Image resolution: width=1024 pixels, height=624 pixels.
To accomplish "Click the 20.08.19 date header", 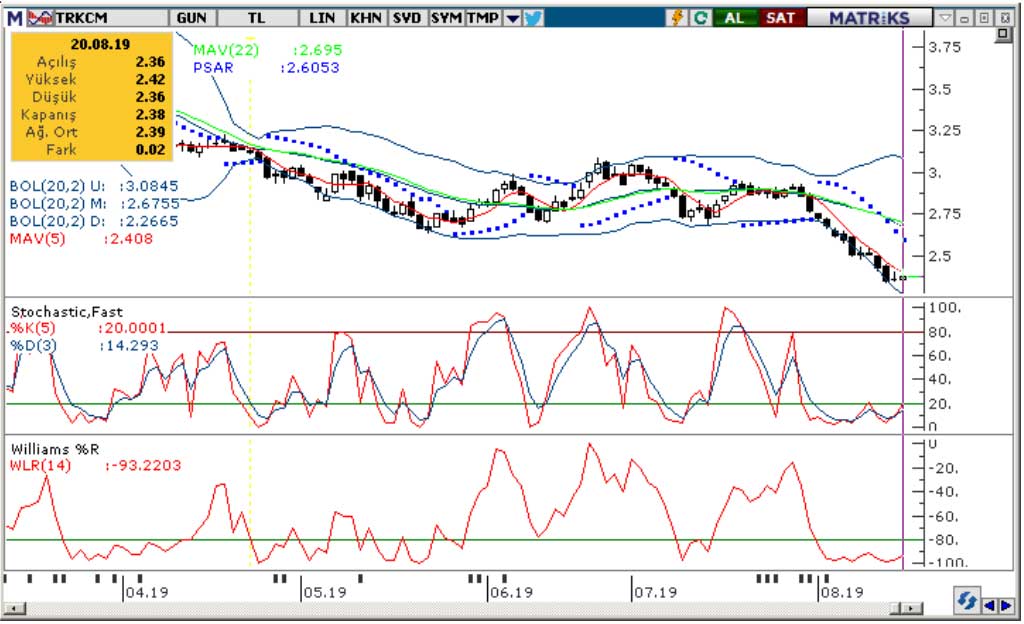I will [101, 44].
